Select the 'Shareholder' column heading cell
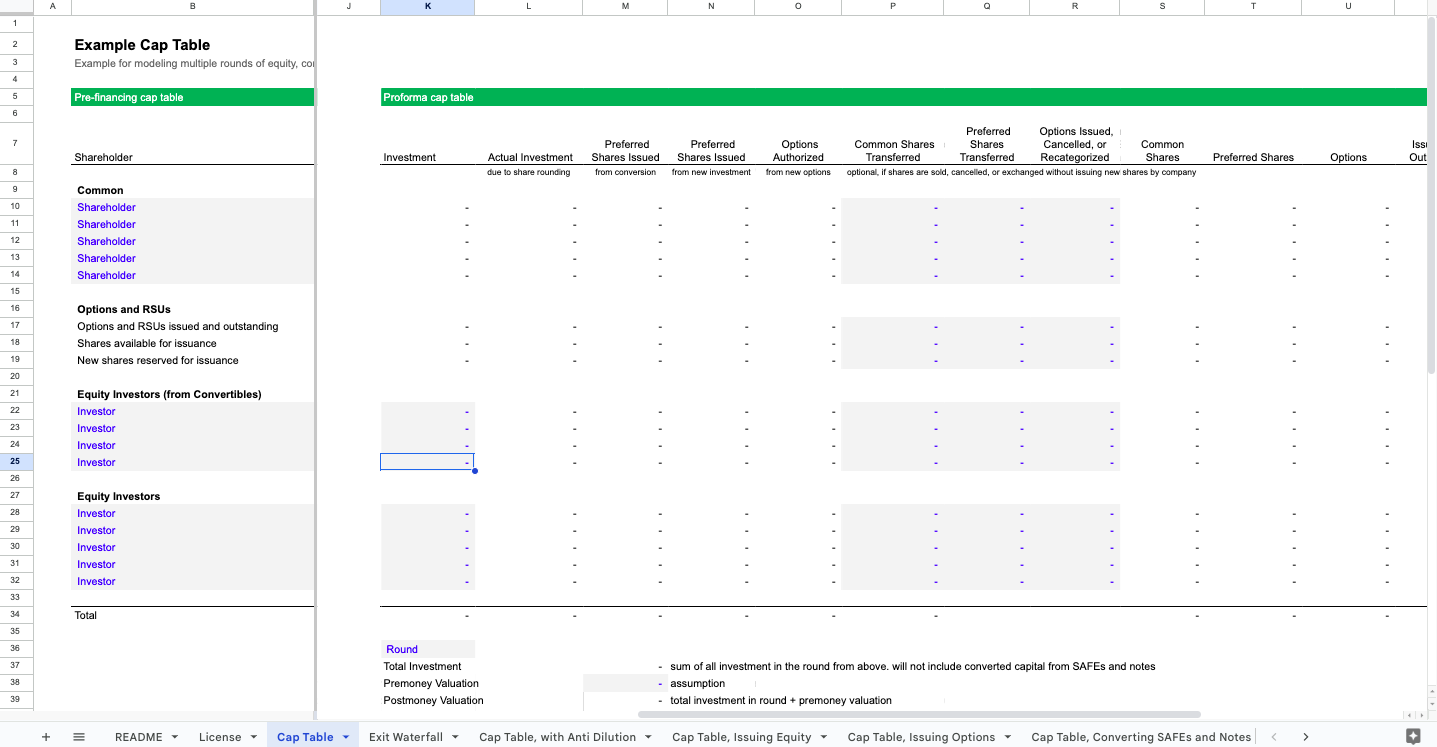 (x=103, y=157)
